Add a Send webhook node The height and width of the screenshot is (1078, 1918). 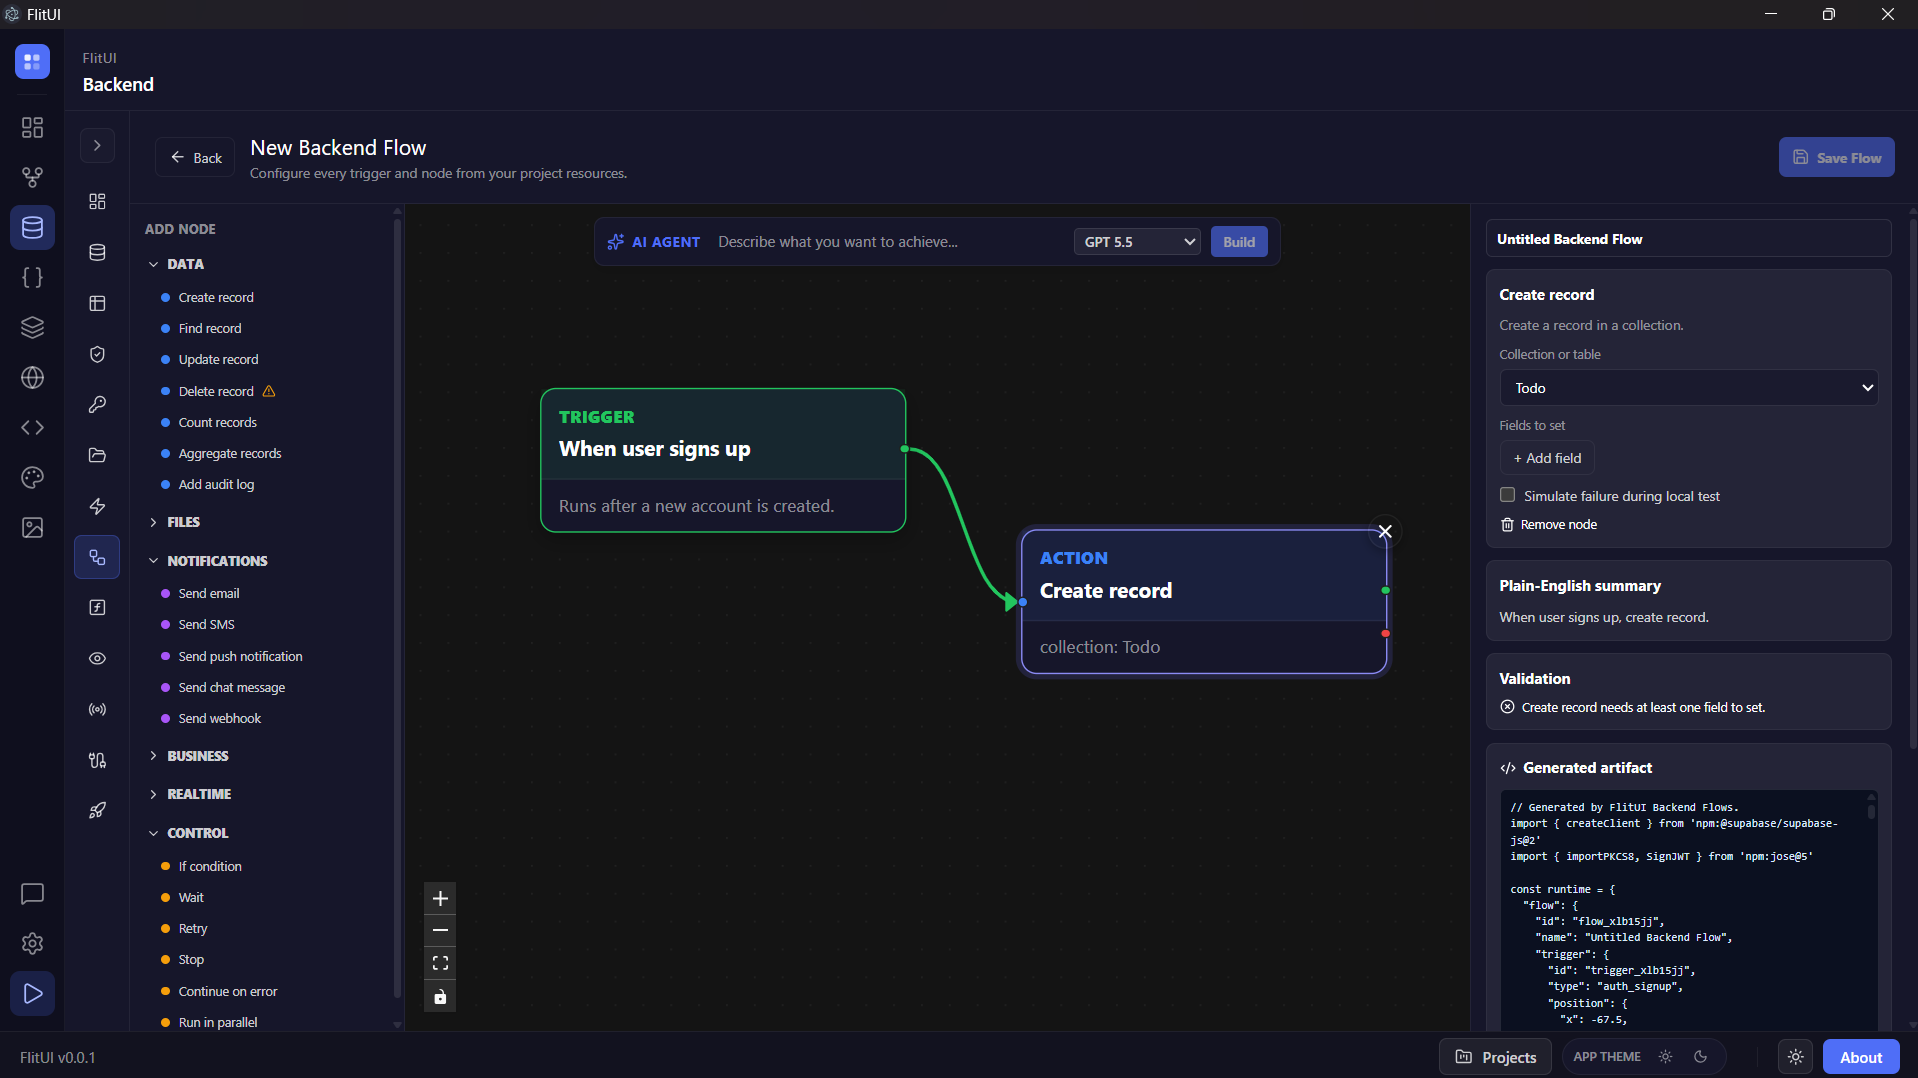220,719
